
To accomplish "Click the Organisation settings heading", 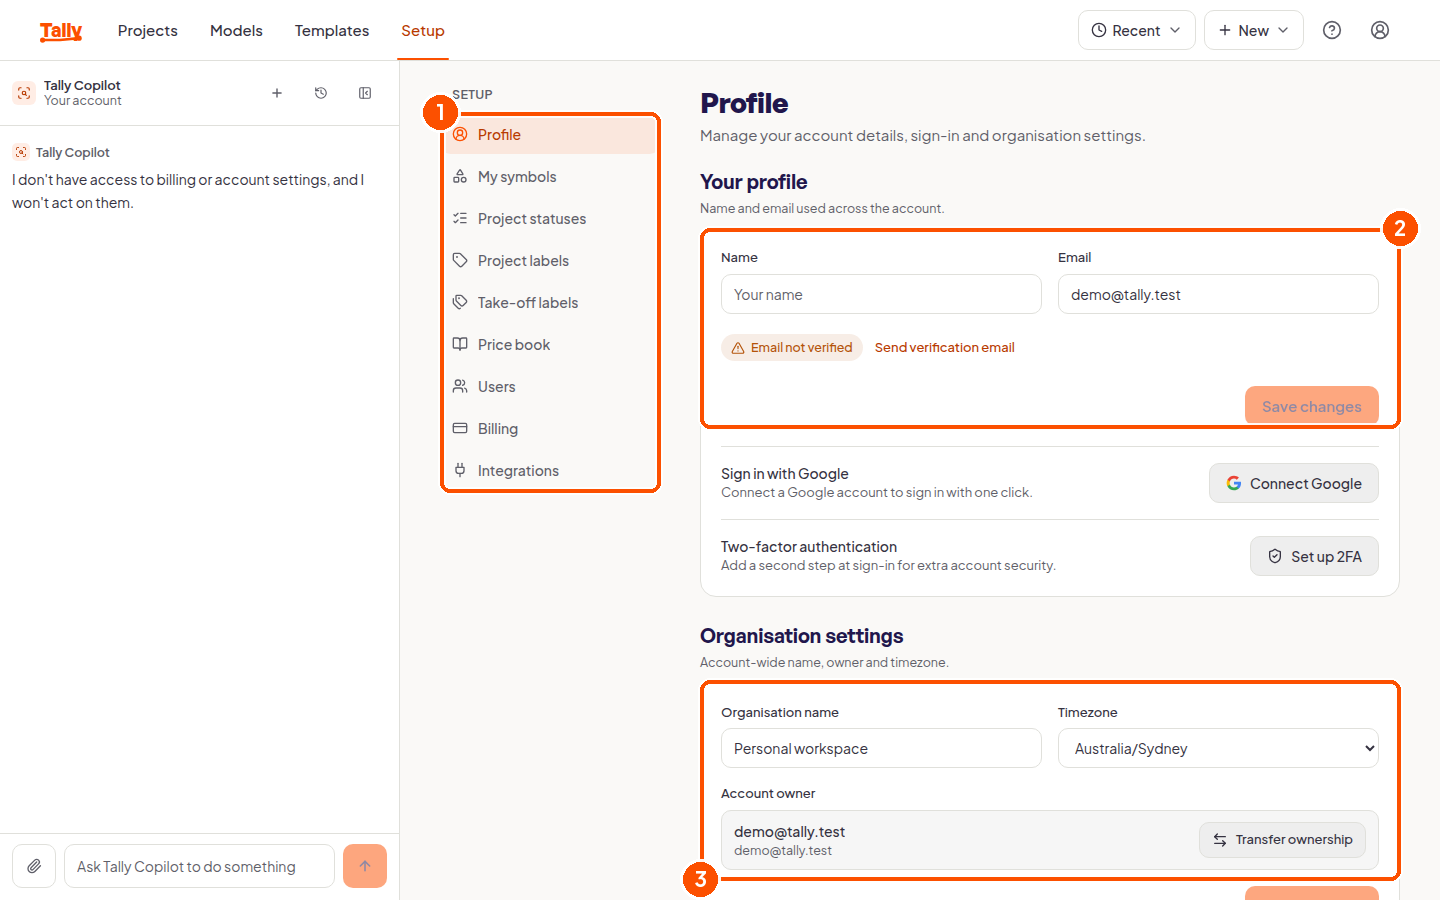I will point(801,636).
